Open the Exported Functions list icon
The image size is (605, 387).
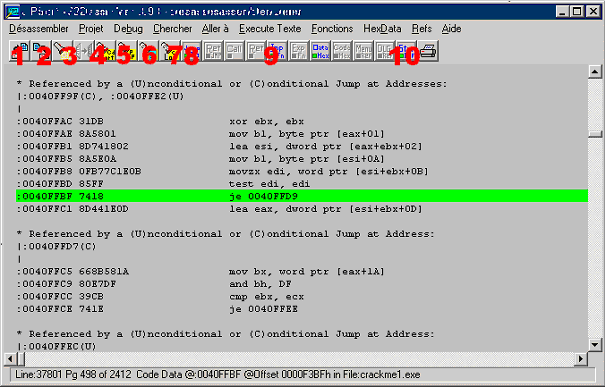(x=299, y=51)
